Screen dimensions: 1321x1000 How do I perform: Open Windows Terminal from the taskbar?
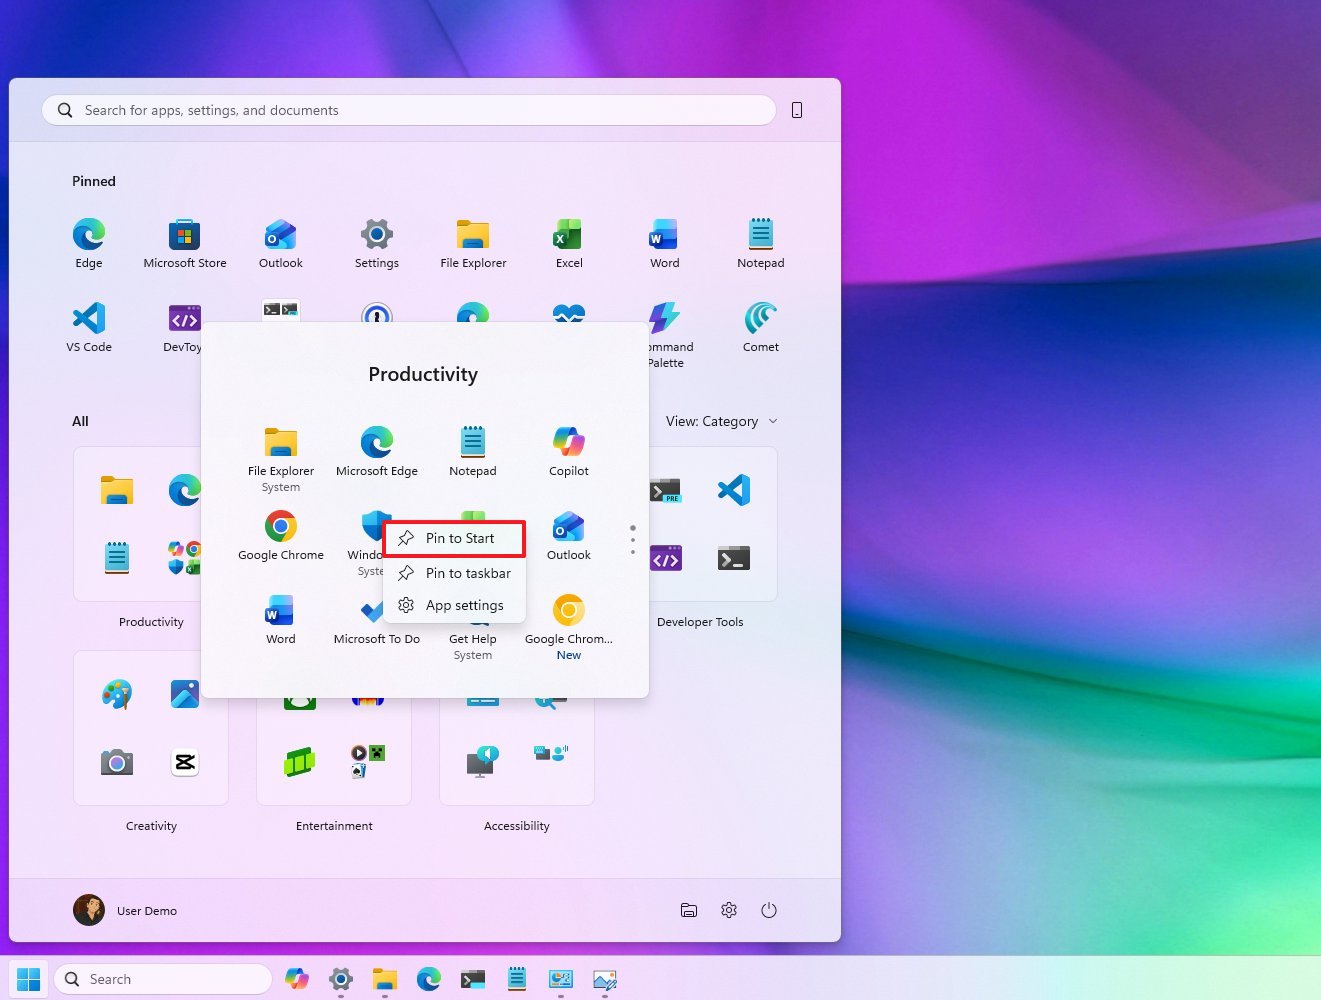(472, 979)
